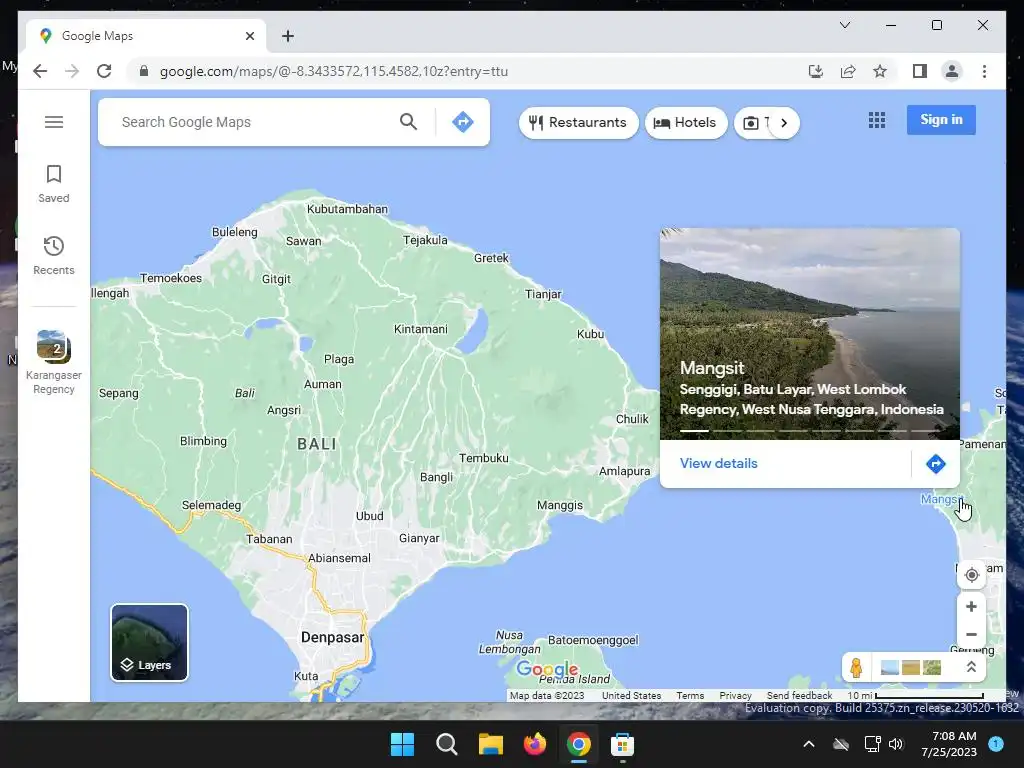The height and width of the screenshot is (768, 1024).
Task: Open Chrome's three-dot menu
Action: point(984,71)
